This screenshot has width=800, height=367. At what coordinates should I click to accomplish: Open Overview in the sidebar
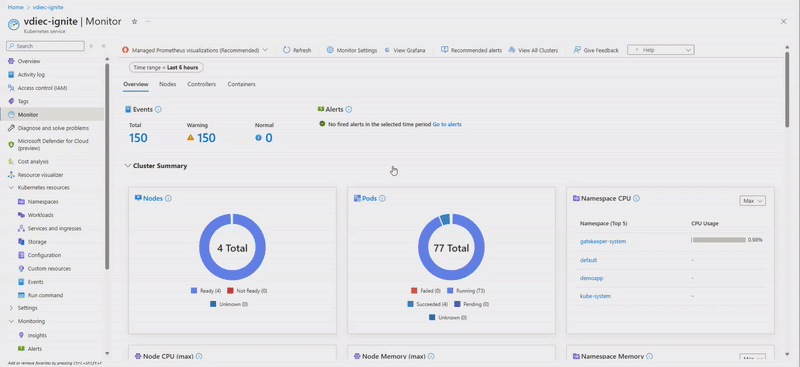point(29,61)
